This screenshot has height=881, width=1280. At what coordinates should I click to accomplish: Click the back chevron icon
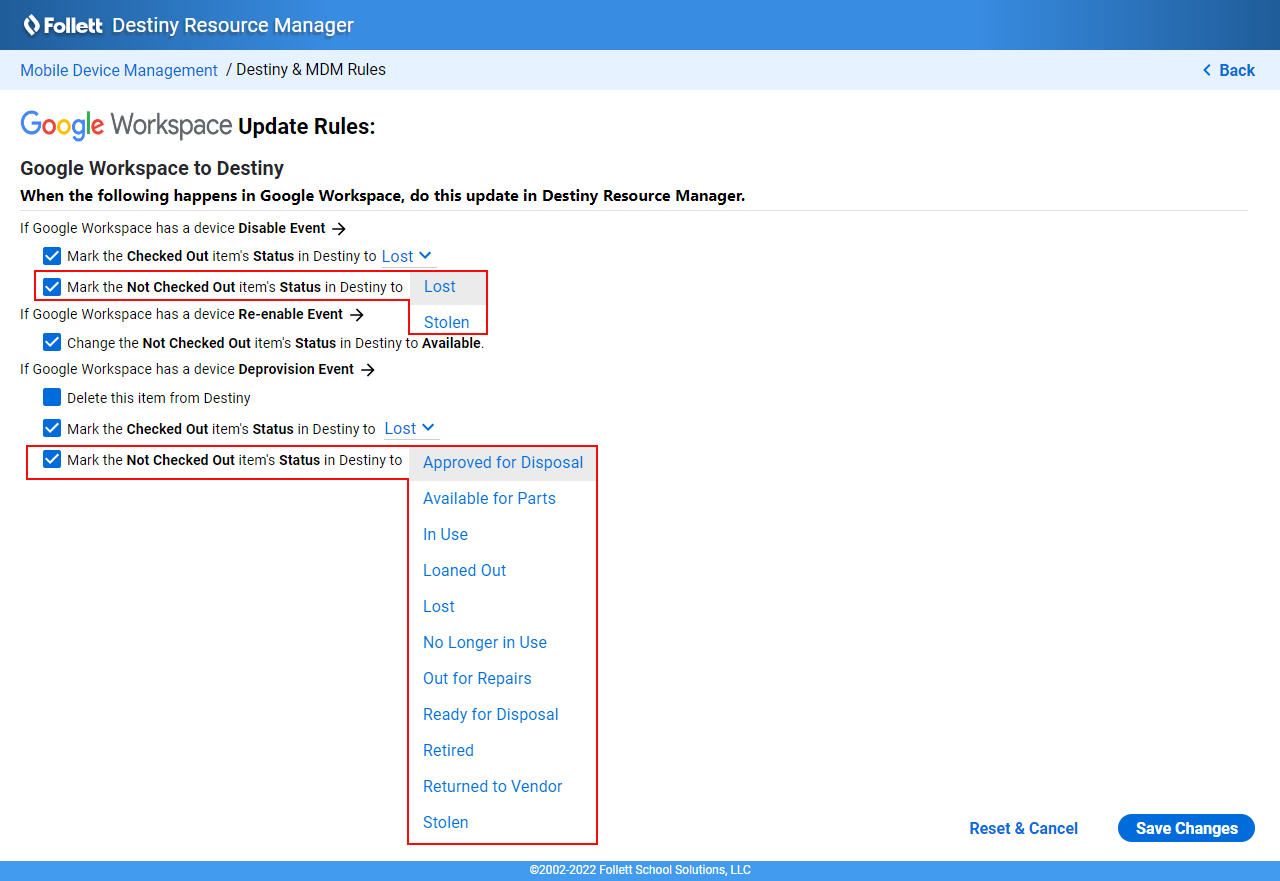pyautogui.click(x=1207, y=70)
